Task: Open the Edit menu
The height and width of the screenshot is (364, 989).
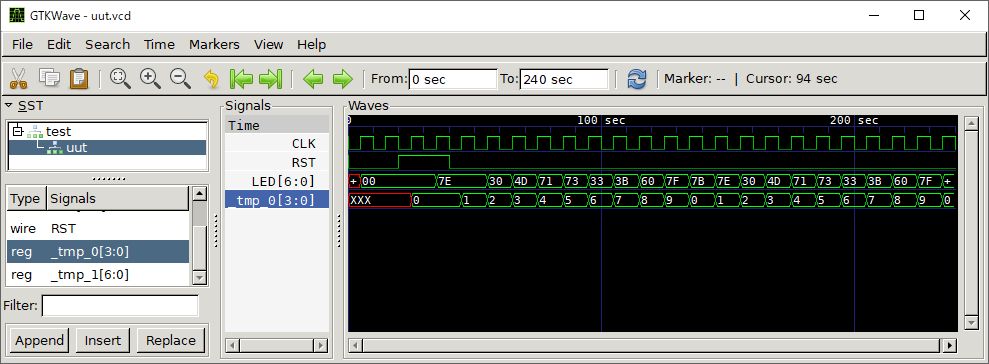Action: (x=59, y=44)
